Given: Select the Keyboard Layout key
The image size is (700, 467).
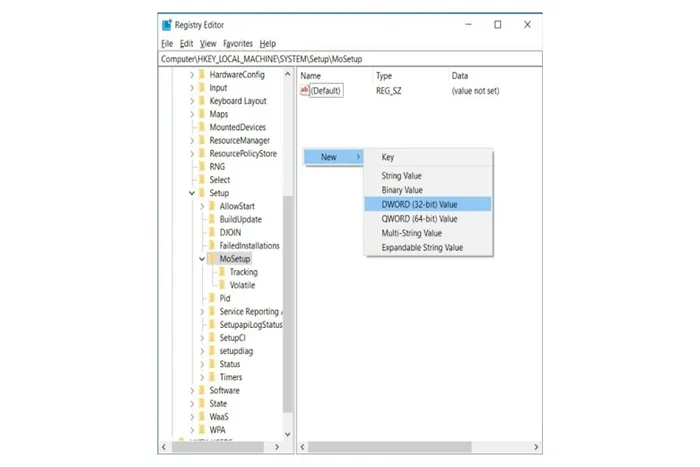Looking at the screenshot, I should coord(238,101).
